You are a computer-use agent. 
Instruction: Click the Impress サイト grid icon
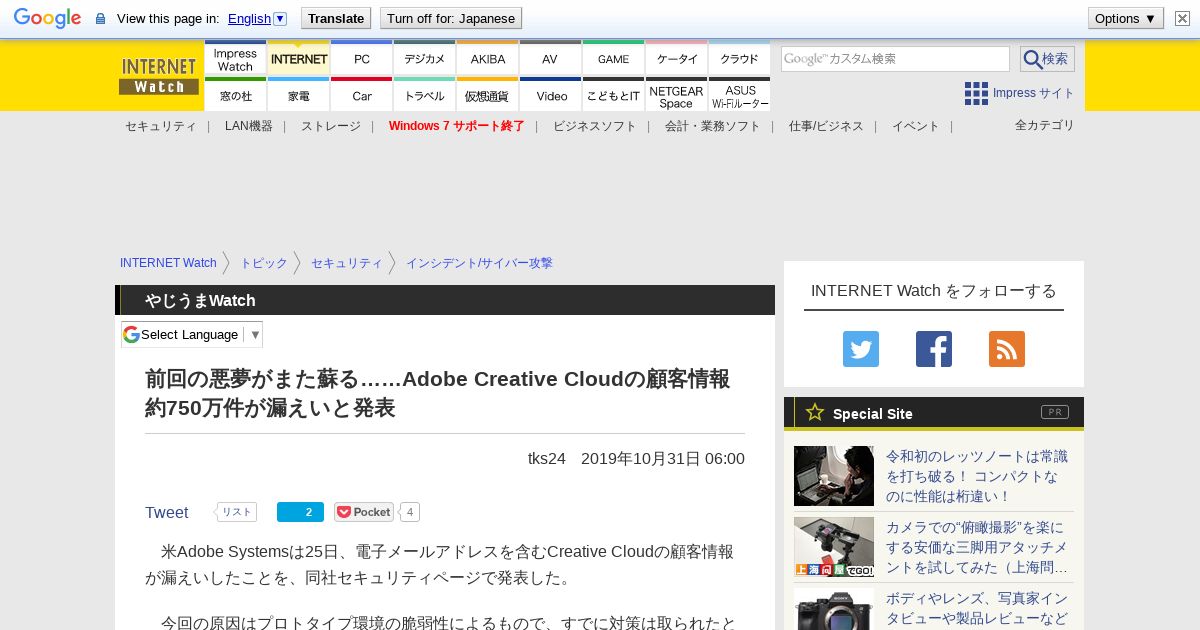[x=976, y=93]
